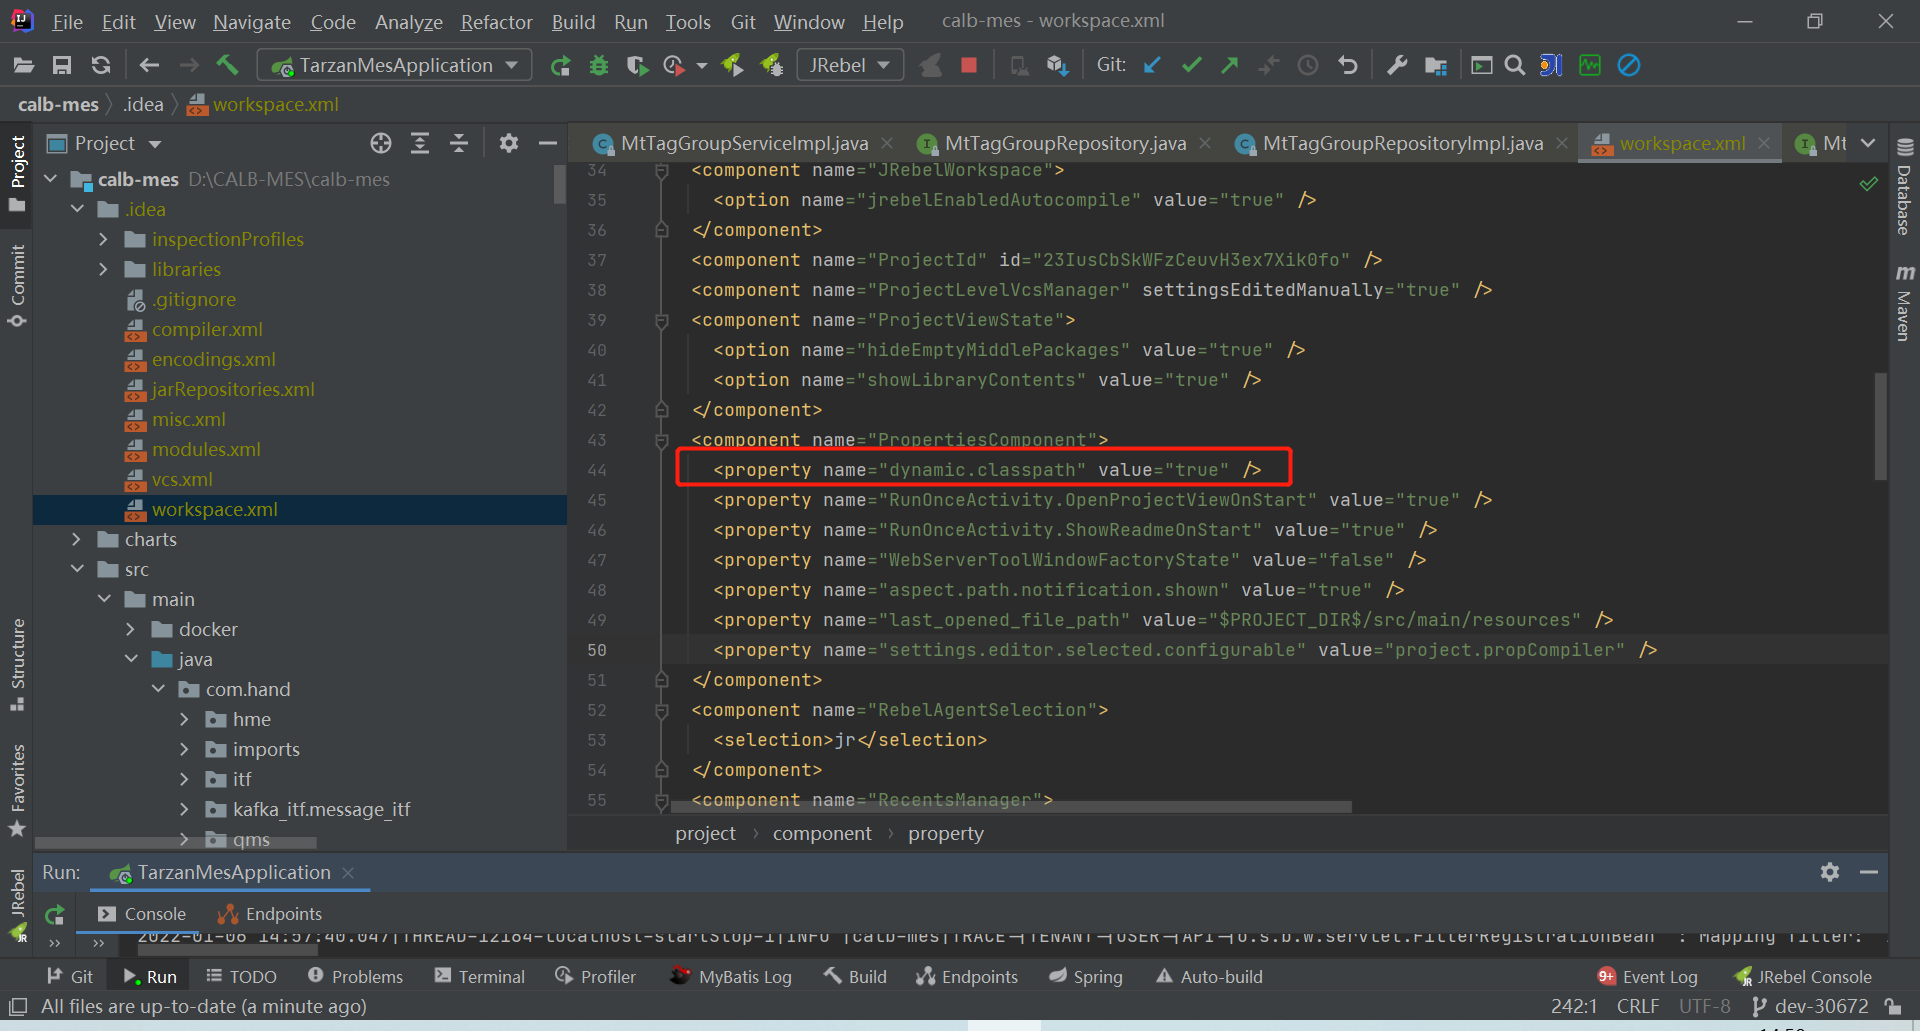Open the Database side panel

1904,187
